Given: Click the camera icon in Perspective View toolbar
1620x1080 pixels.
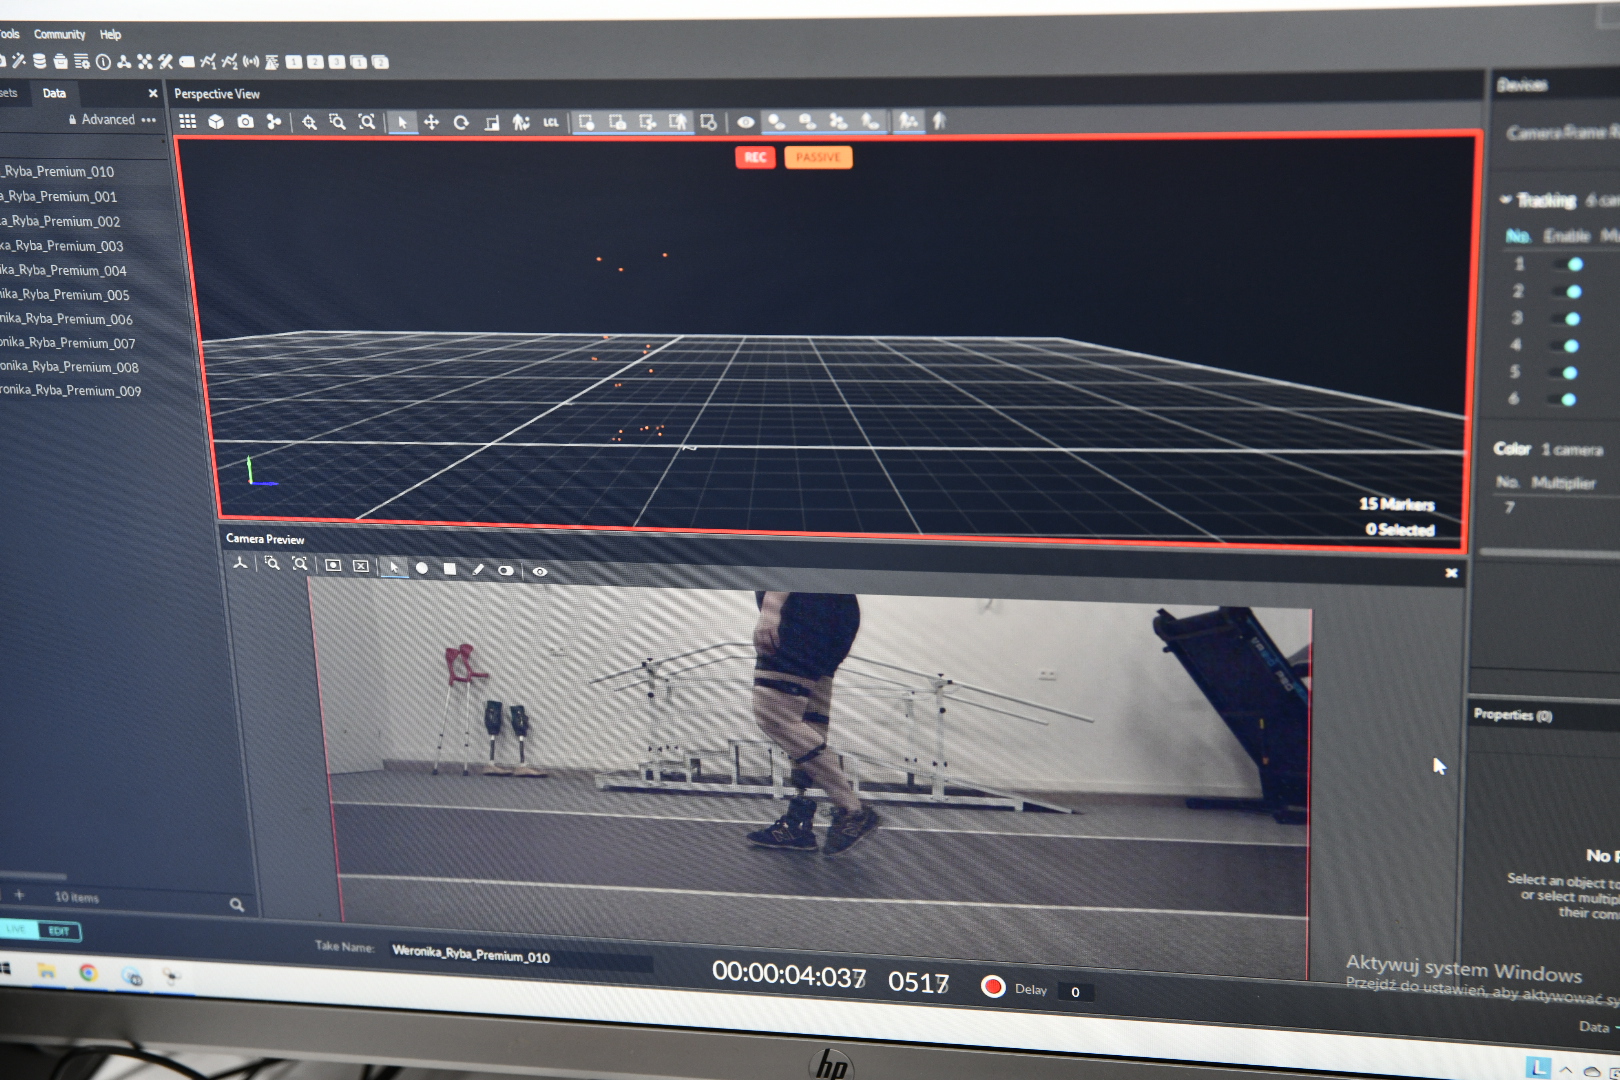Looking at the screenshot, I should click(x=245, y=121).
